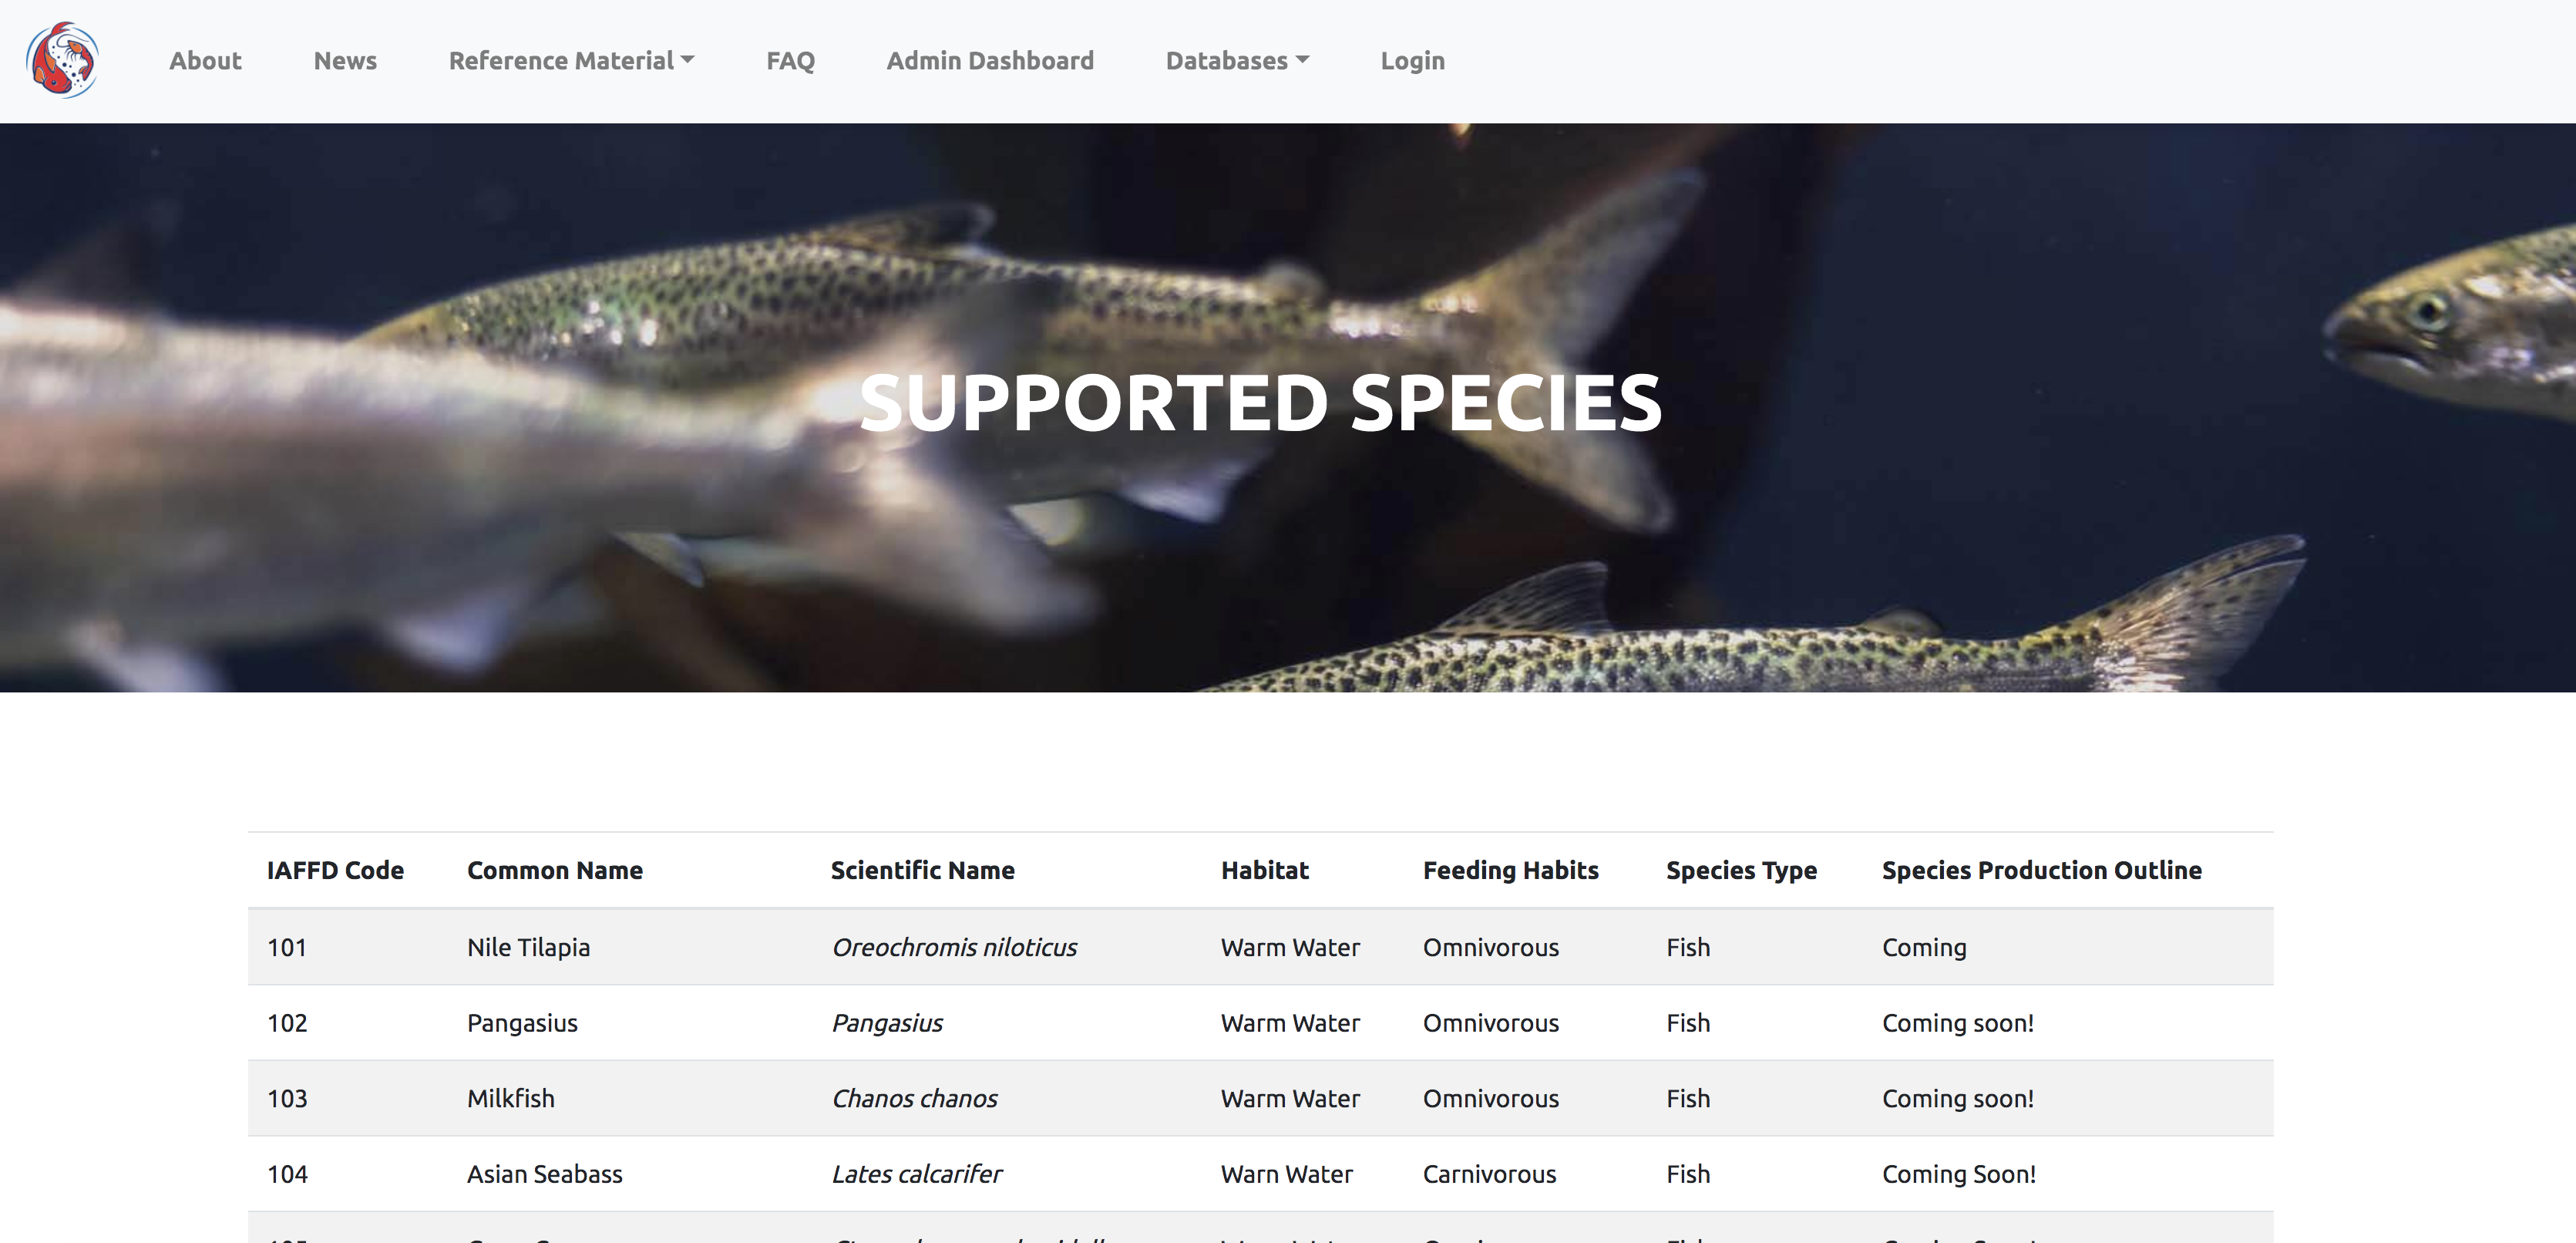This screenshot has width=2576, height=1243.
Task: Expand the Reference Material dropdown
Action: coord(571,61)
